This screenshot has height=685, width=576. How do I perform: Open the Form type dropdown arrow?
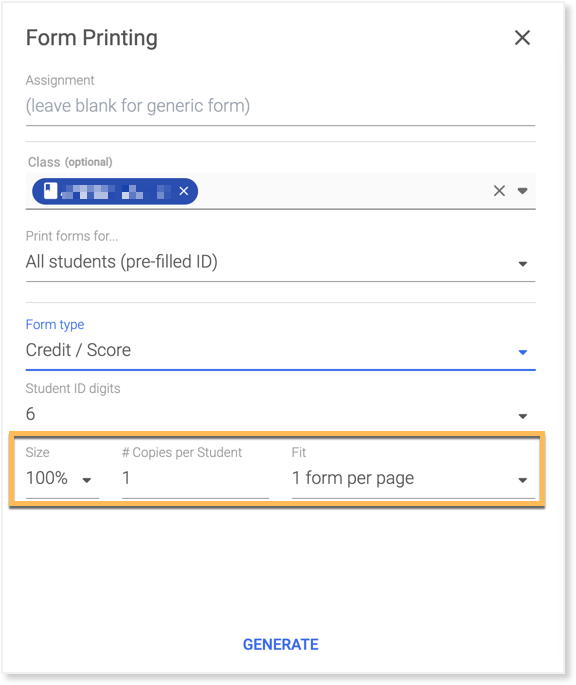pyautogui.click(x=522, y=352)
